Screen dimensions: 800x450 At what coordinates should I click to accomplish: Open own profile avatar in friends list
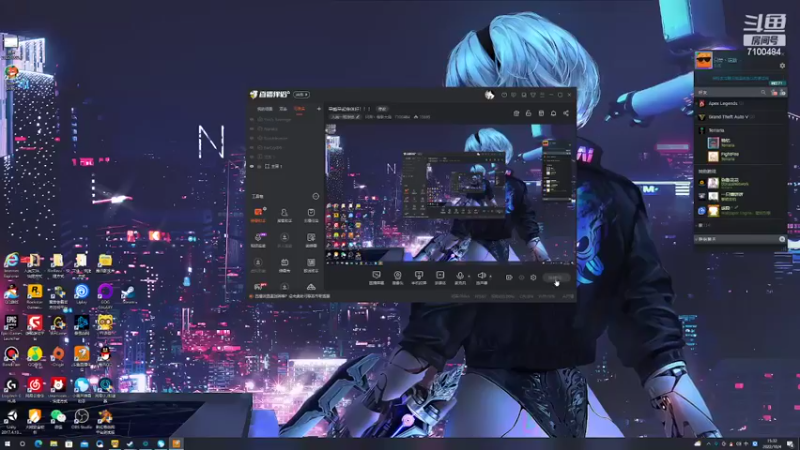(704, 60)
